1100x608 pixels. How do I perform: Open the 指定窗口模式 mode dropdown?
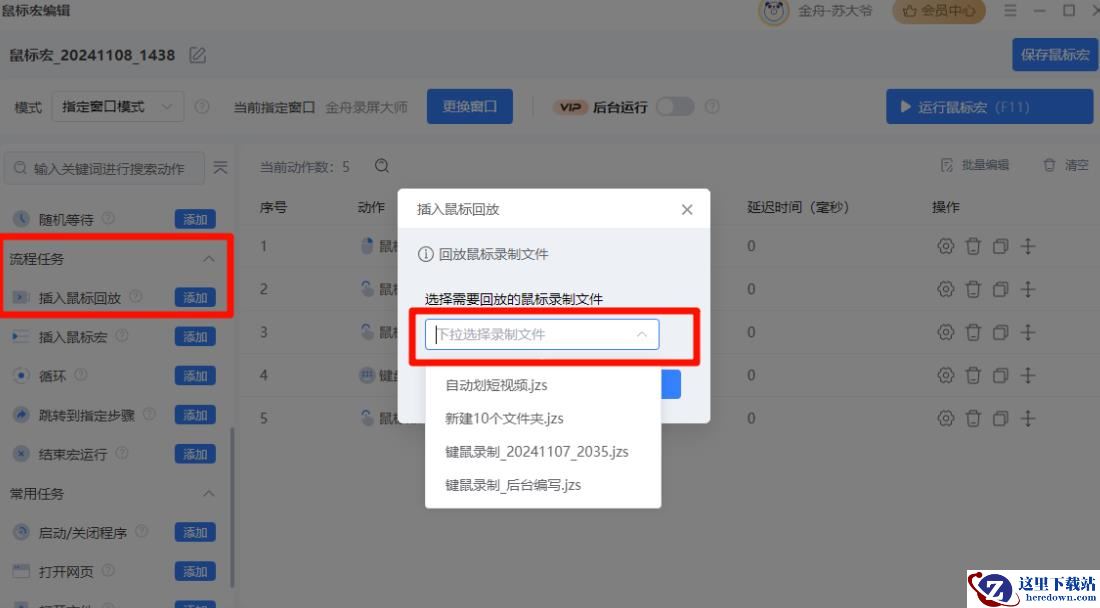point(118,107)
